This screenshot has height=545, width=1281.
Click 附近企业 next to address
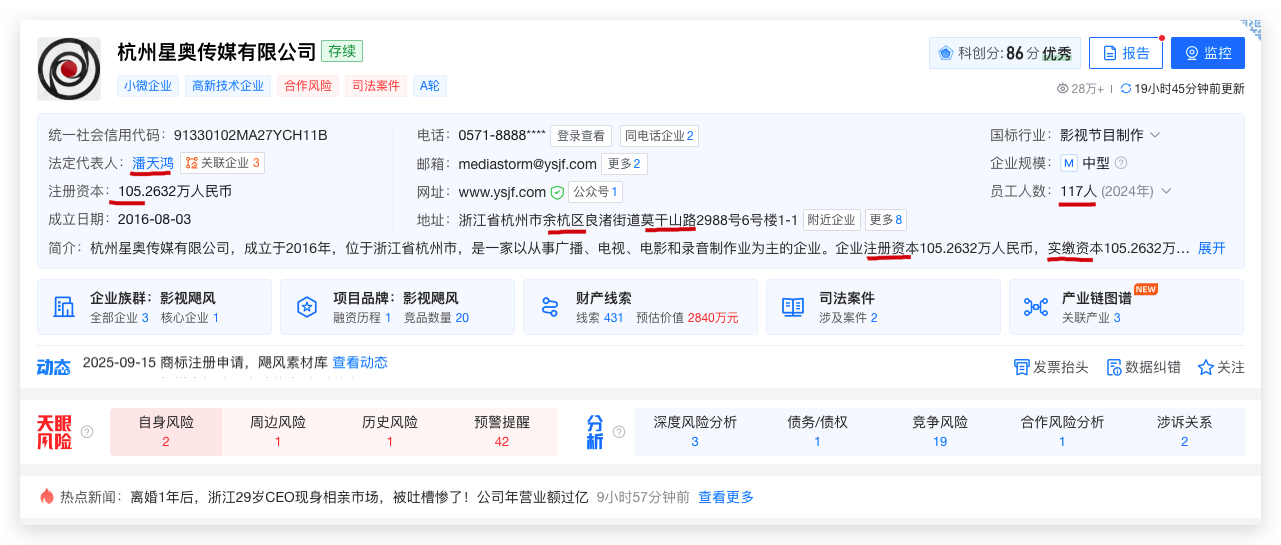click(832, 220)
